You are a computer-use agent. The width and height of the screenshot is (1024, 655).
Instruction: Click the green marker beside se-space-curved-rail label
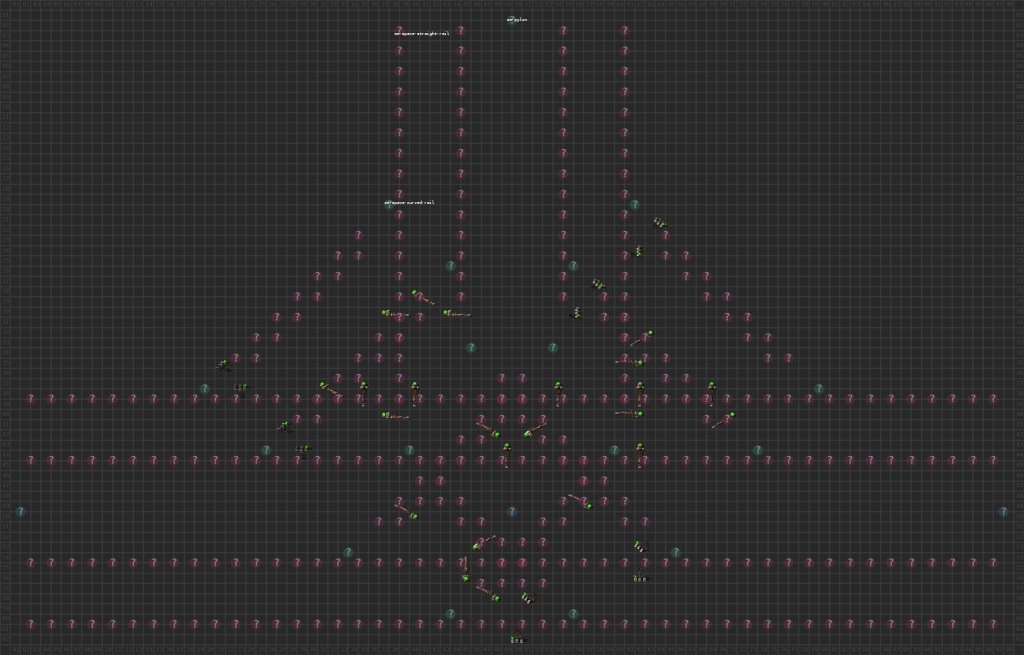390,204
